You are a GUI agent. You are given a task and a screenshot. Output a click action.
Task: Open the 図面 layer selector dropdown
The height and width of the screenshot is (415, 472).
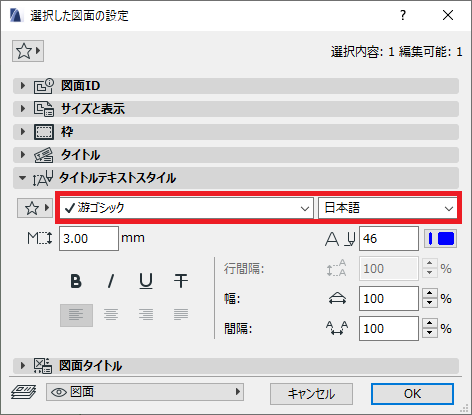click(x=145, y=392)
